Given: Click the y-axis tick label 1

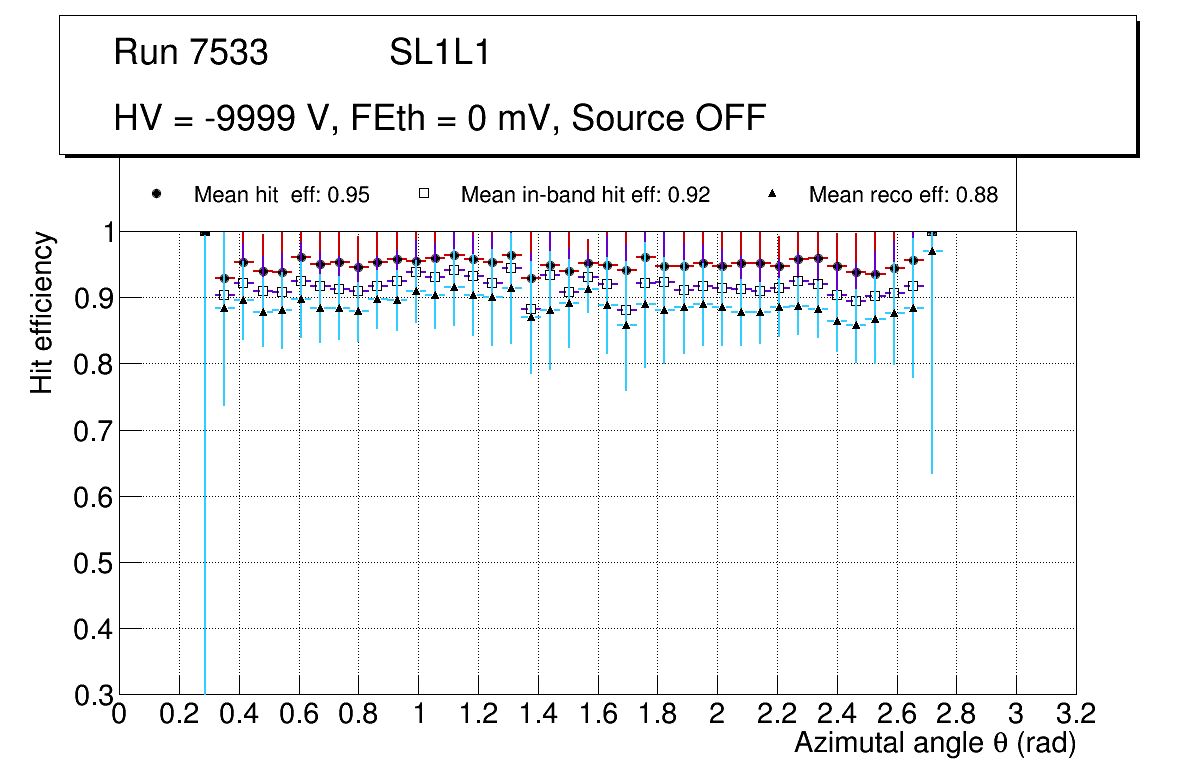Looking at the screenshot, I should click(105, 232).
